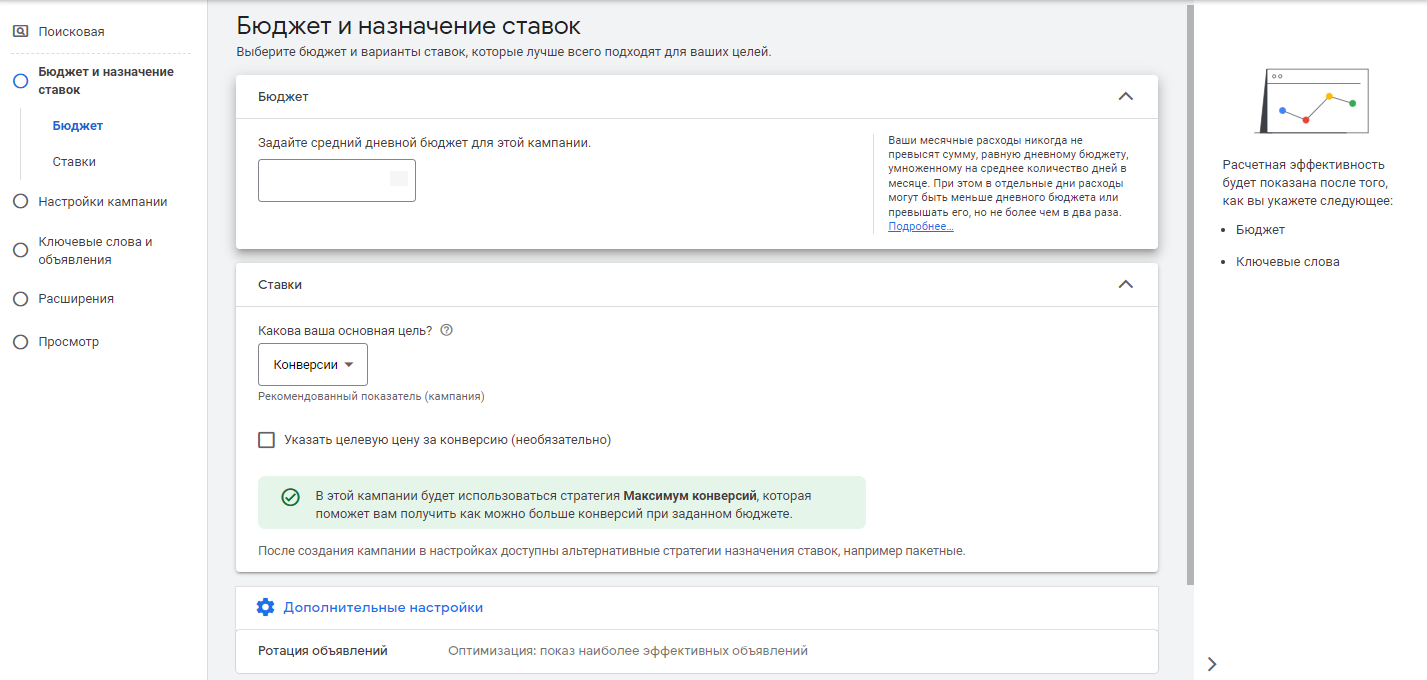Click the Поисковая search campaign icon
Image resolution: width=1427 pixels, height=680 pixels.
20,32
